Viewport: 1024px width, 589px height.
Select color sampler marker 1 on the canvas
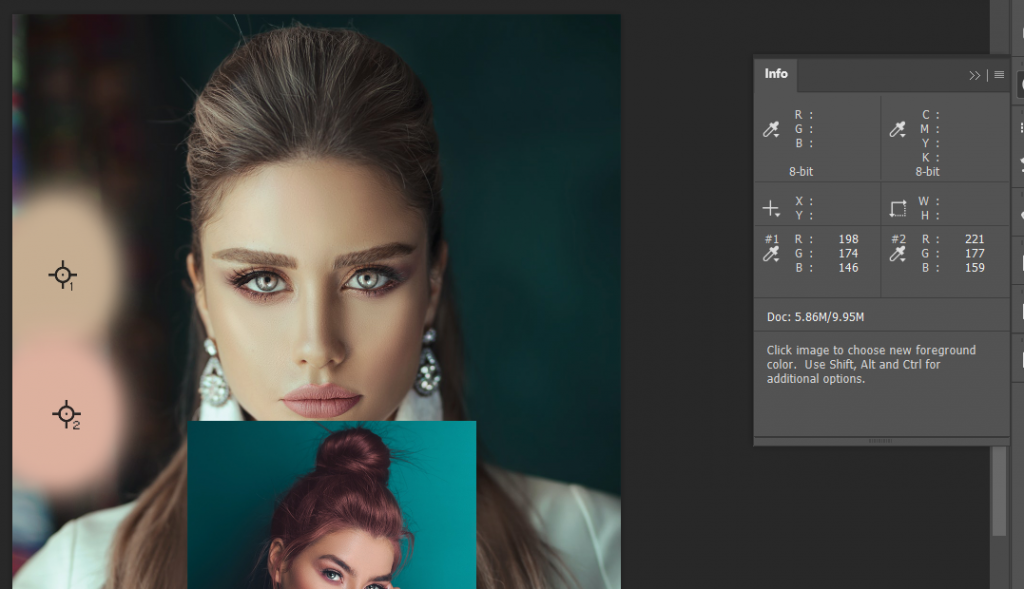point(63,275)
